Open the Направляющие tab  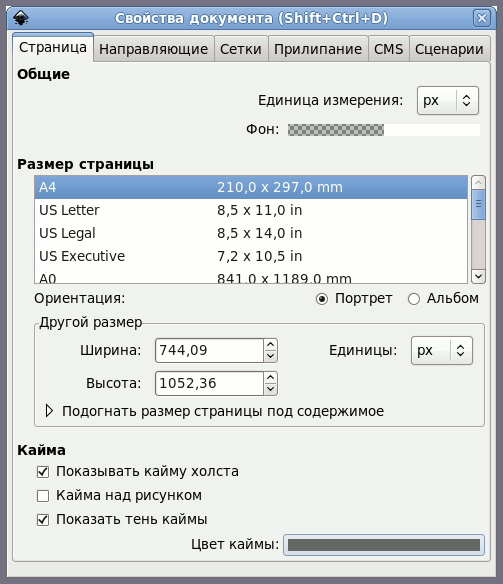(153, 49)
